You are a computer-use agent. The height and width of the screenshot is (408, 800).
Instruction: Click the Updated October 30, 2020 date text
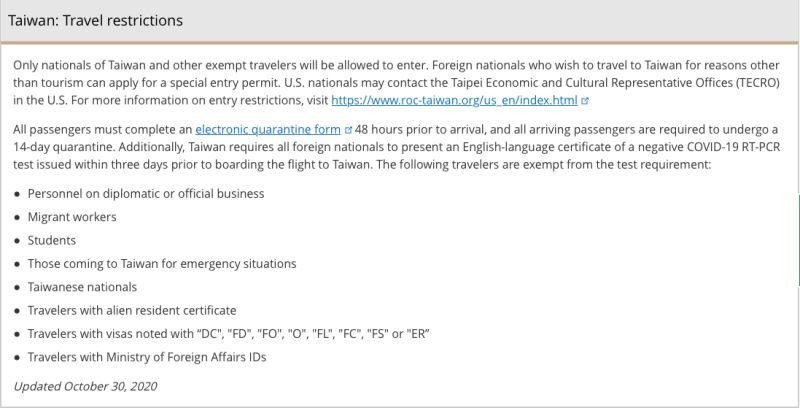85,387
